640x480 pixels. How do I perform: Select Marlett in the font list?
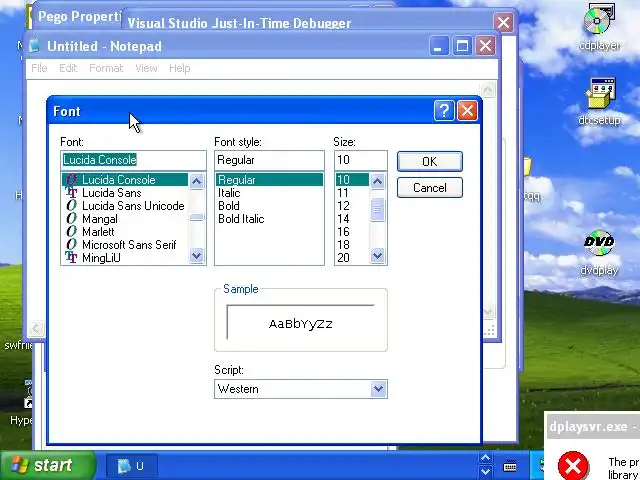click(x=125, y=232)
